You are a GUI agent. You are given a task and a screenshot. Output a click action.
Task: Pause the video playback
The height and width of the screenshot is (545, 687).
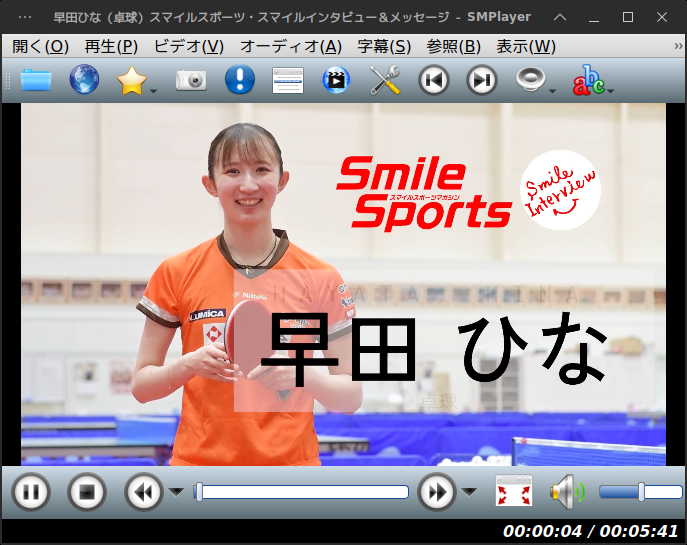pos(31,492)
